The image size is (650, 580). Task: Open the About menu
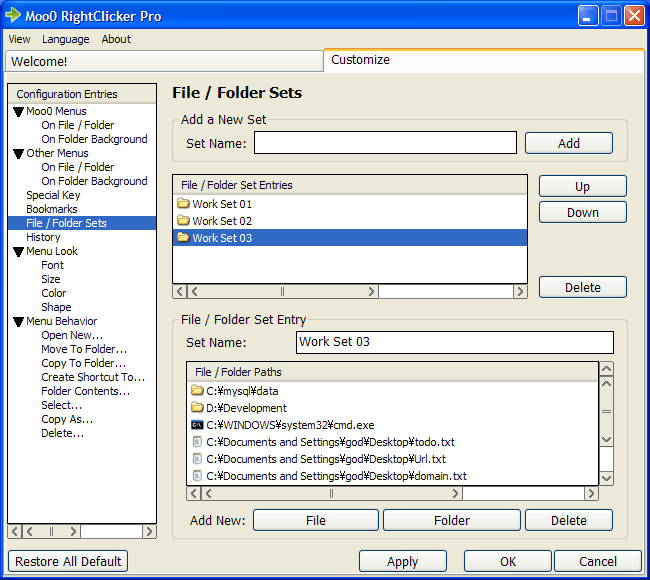pyautogui.click(x=116, y=39)
